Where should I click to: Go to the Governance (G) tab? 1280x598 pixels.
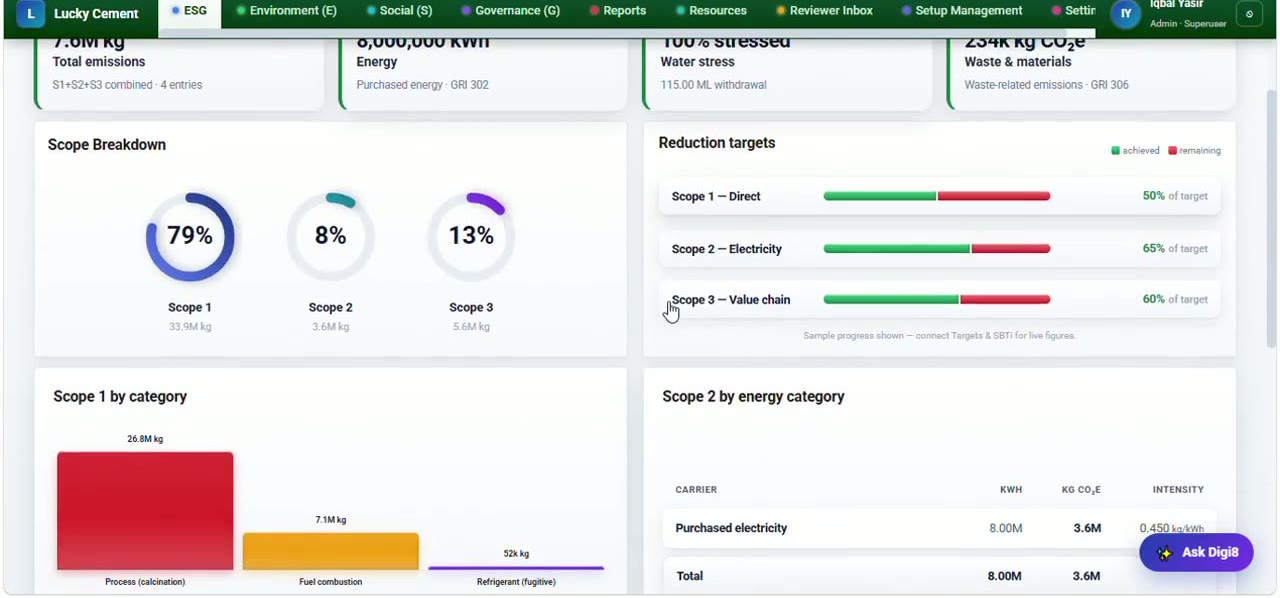click(x=510, y=11)
